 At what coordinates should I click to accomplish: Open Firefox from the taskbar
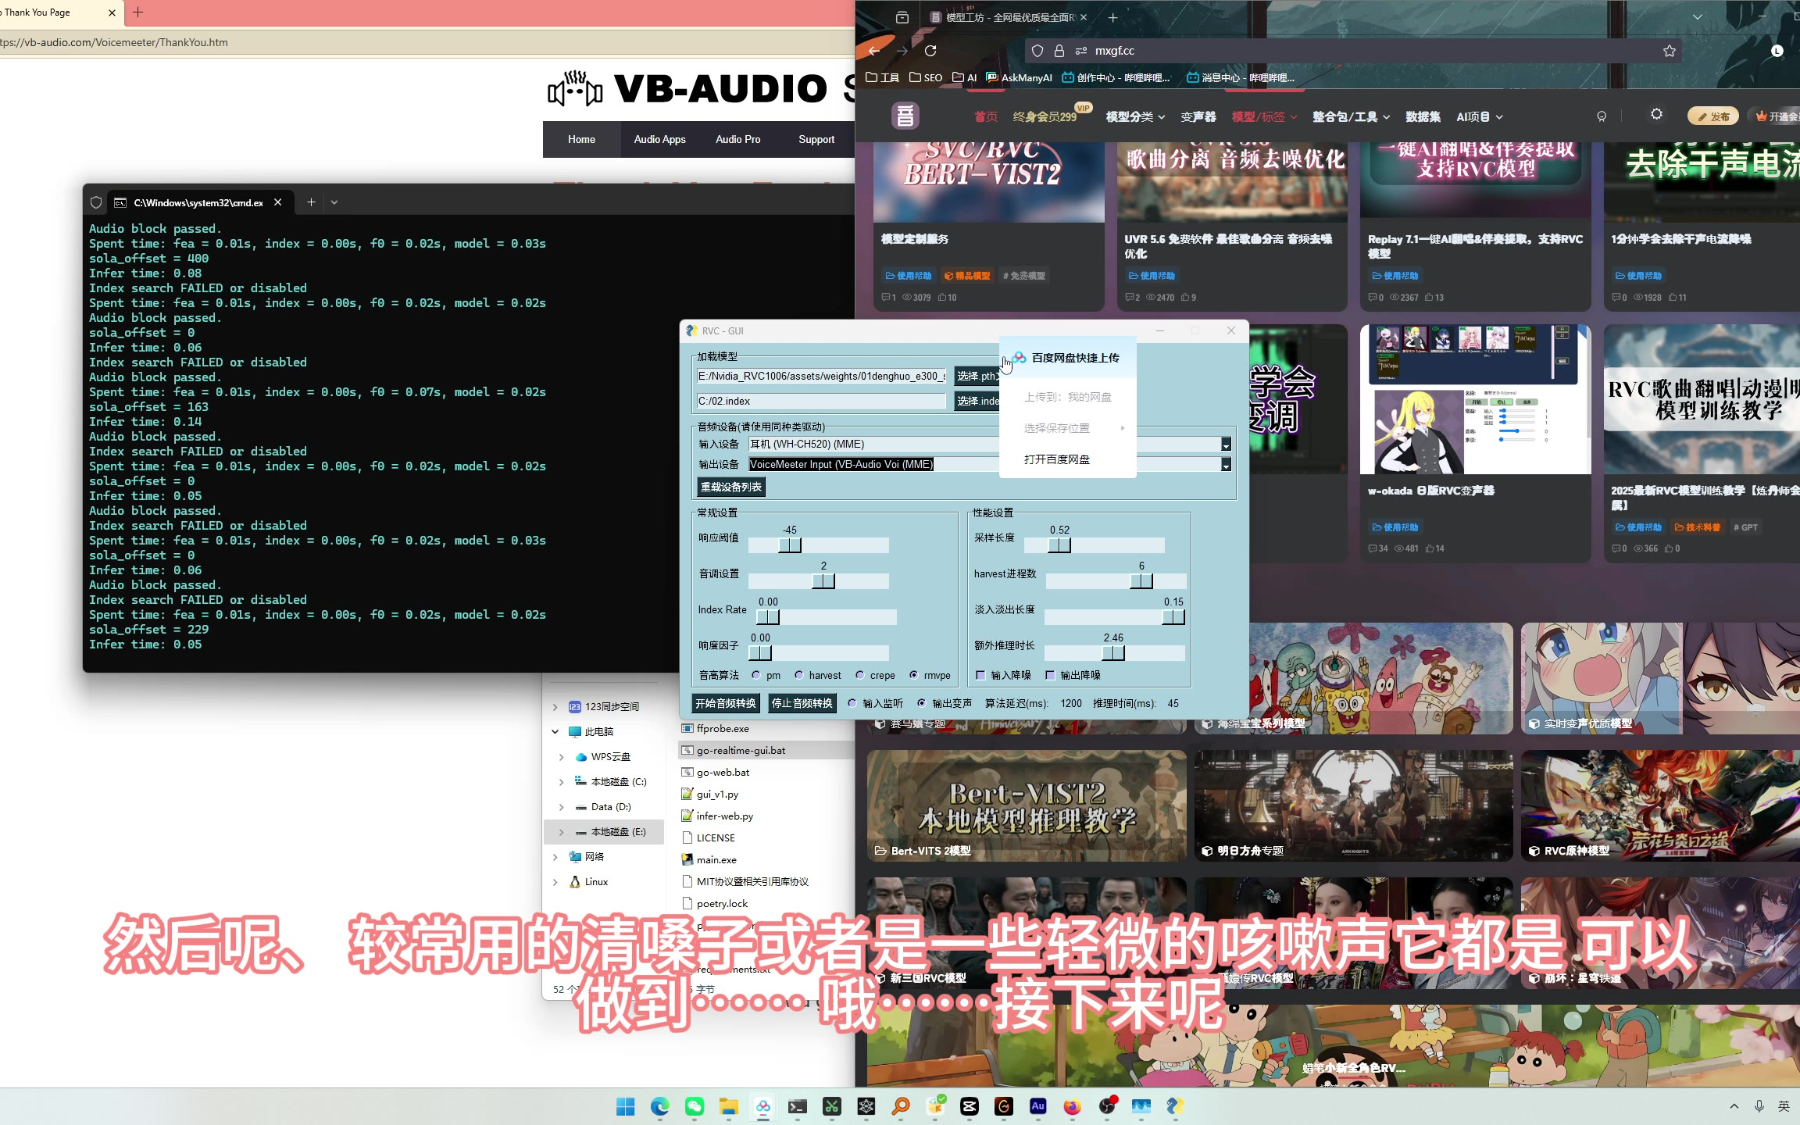pos(1072,1106)
